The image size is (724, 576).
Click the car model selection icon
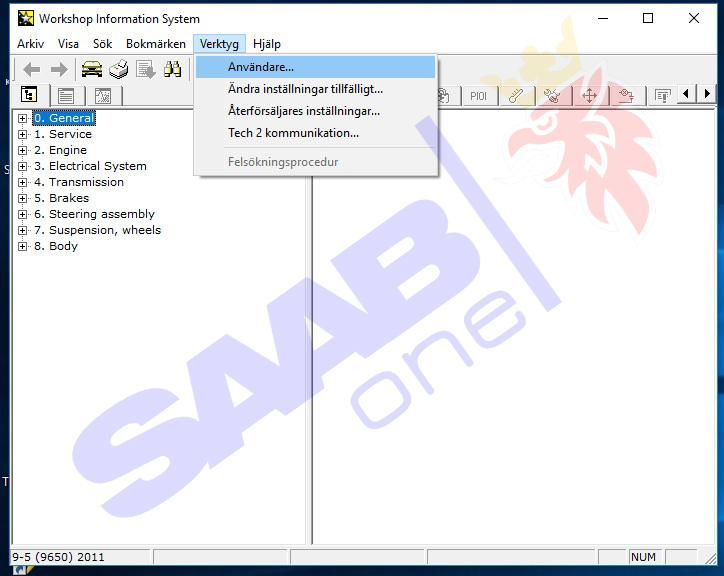[x=92, y=69]
